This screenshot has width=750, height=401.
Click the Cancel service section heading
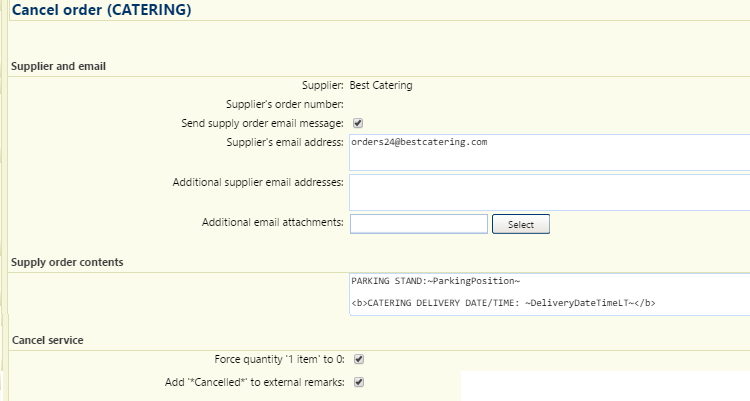pyautogui.click(x=48, y=340)
